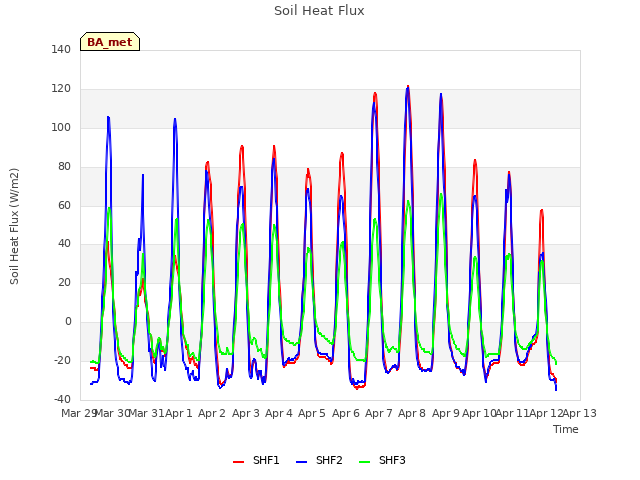Click the Apr 5 x-axis label
Image resolution: width=640 pixels, height=480 pixels.
(312, 413)
